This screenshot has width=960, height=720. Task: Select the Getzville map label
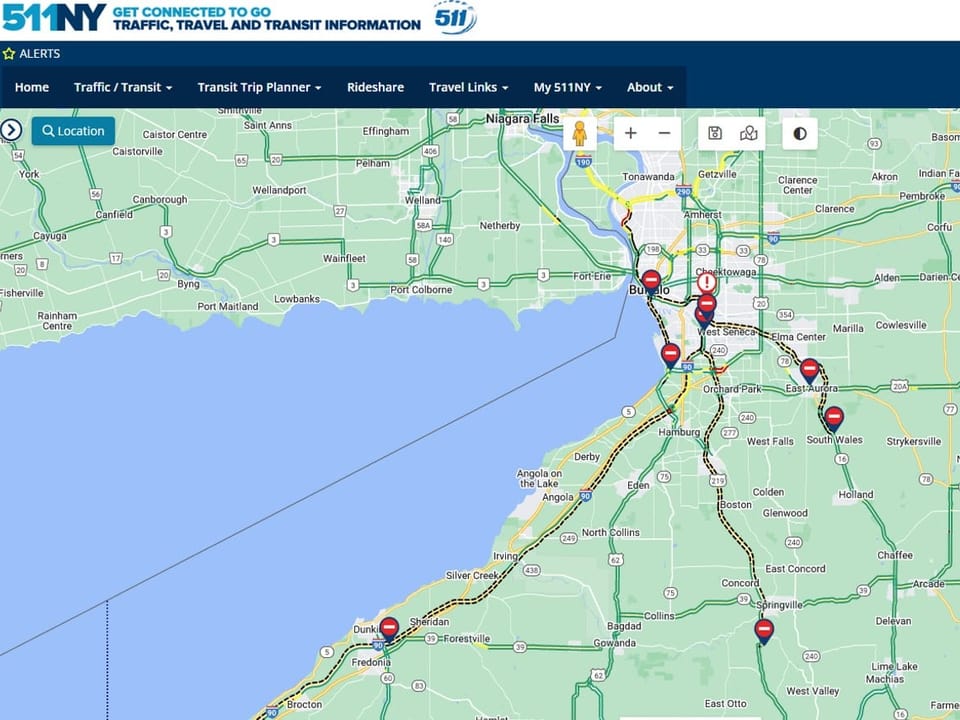coord(717,174)
